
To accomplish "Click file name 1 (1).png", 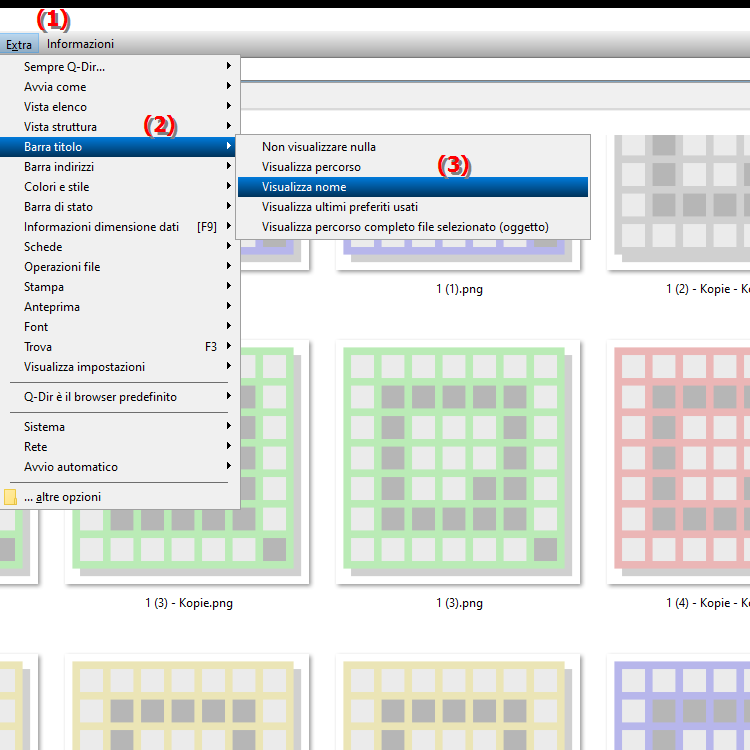I will click(x=460, y=289).
